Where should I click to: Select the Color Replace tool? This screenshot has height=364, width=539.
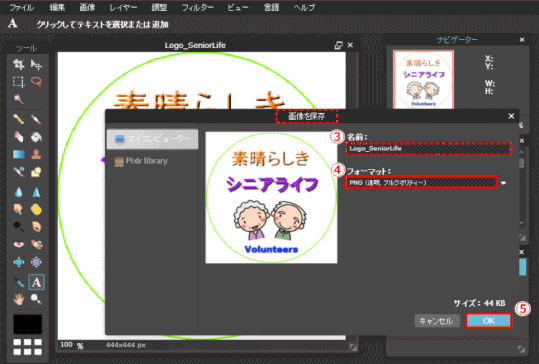19,172
